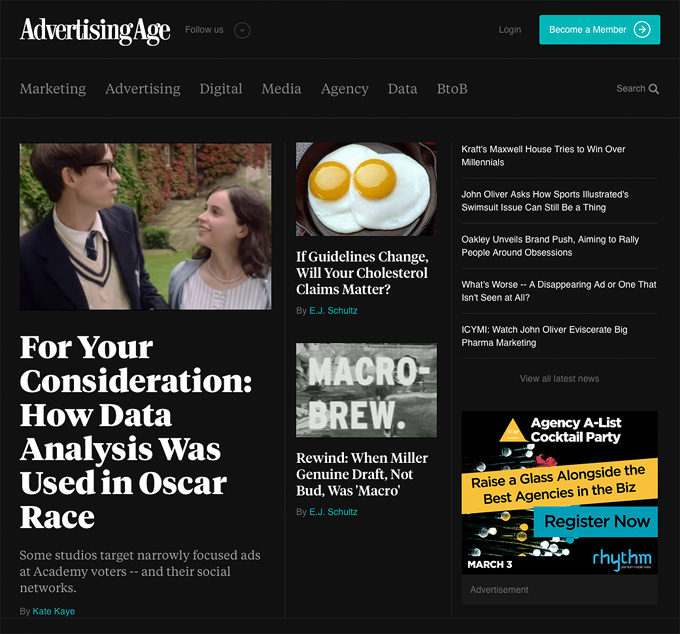Screen dimensions: 680x634
Task: Click the Raise a Glass yellow banner
Action: 559,485
